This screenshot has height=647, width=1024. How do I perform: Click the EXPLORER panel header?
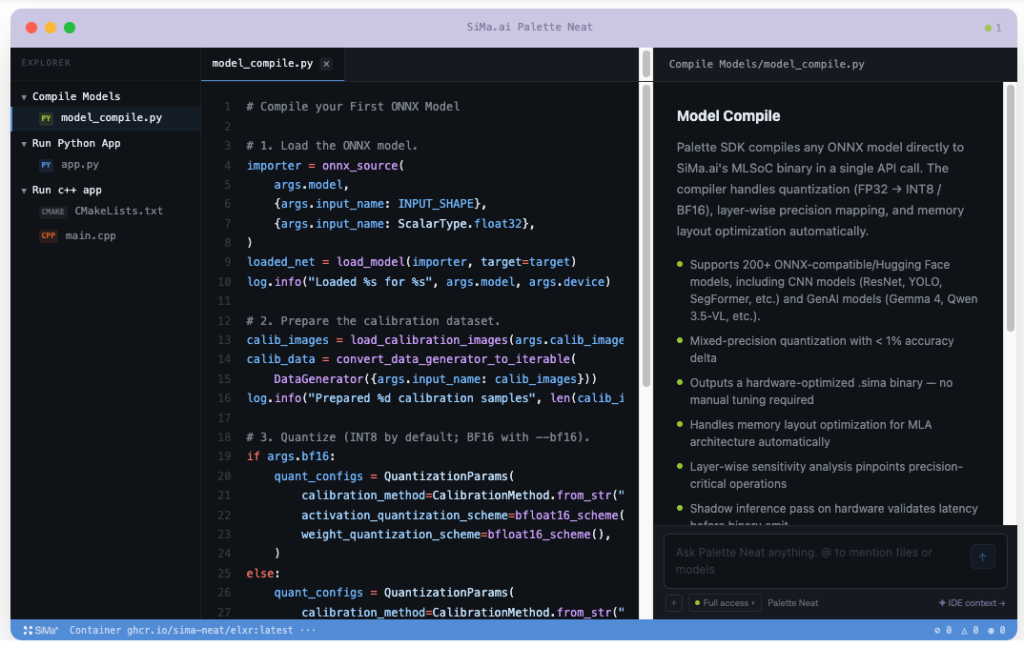click(46, 63)
